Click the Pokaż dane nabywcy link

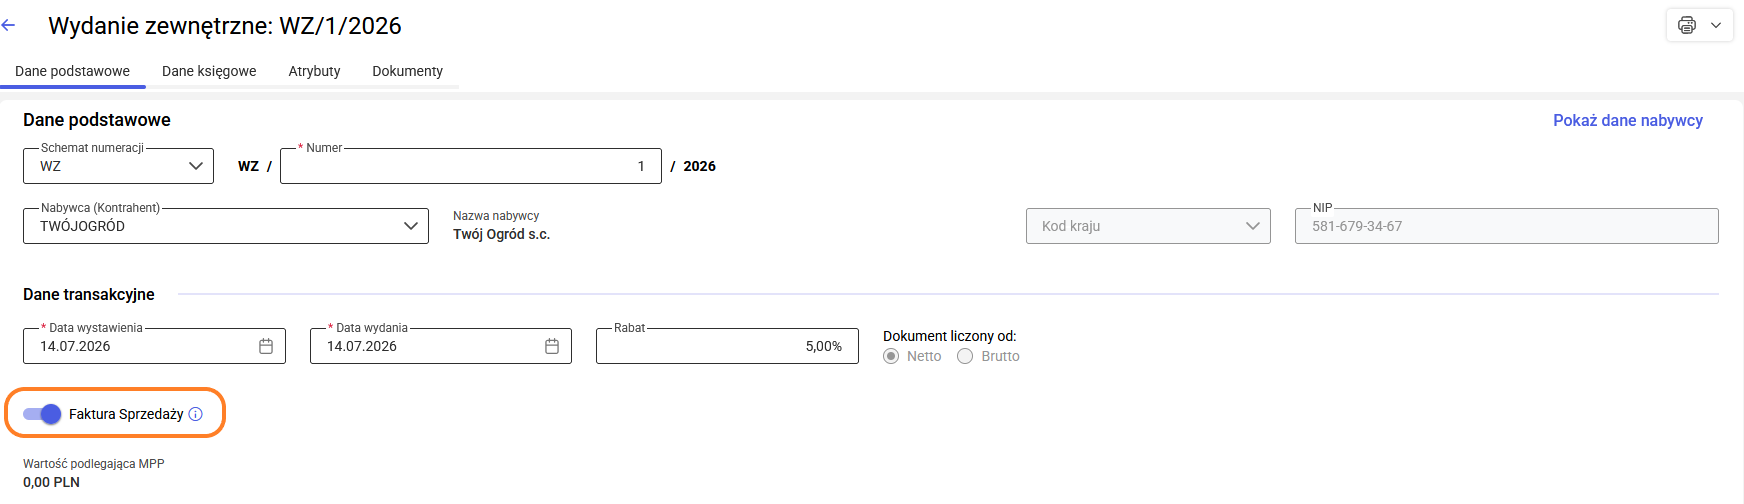point(1628,120)
